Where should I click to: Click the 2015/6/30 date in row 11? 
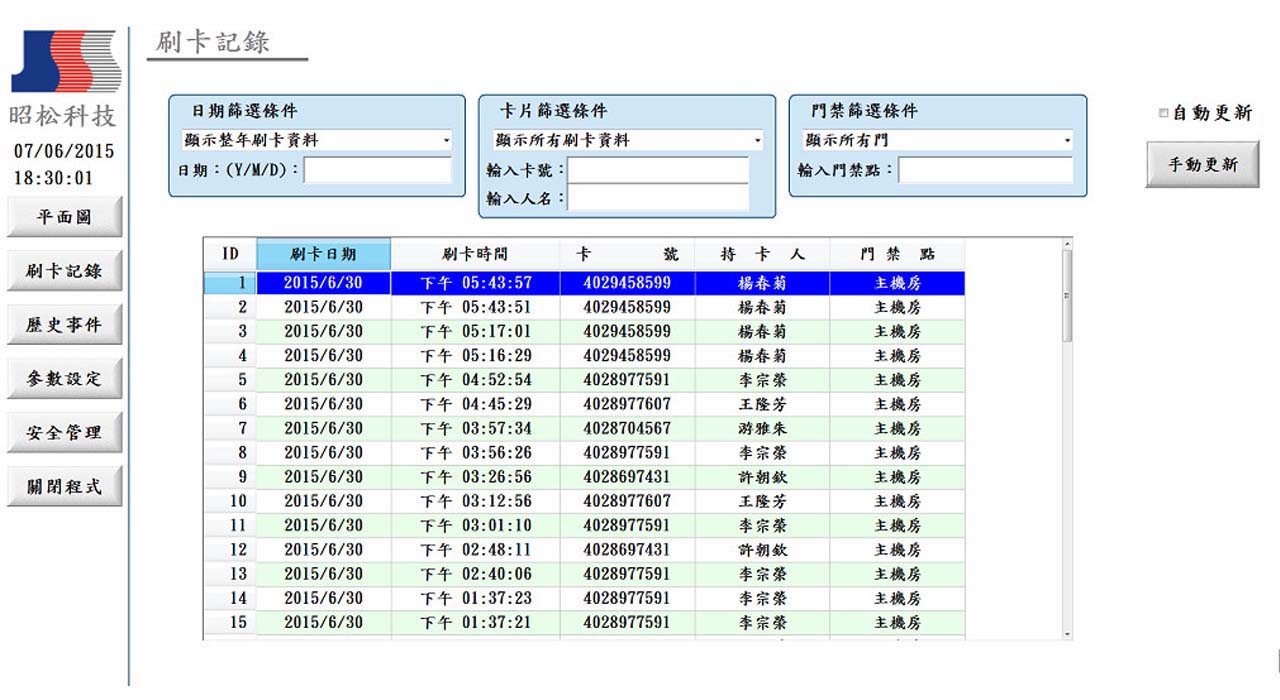point(324,525)
